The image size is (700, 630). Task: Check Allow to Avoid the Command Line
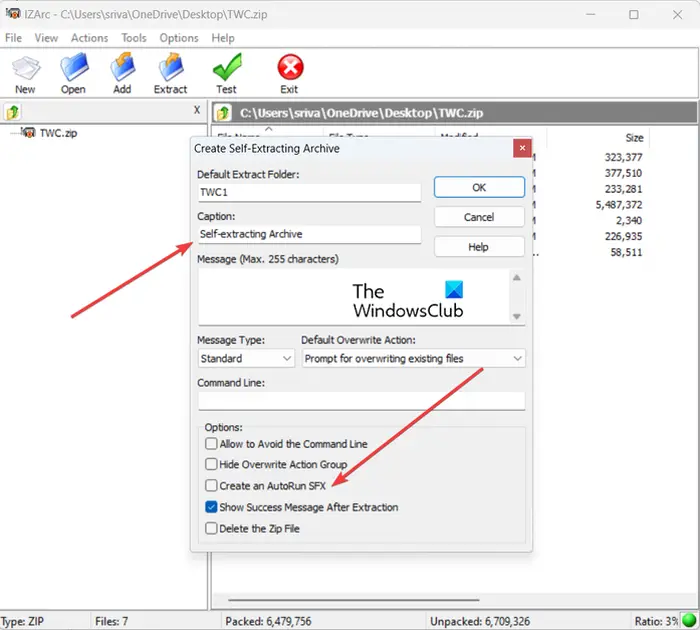(211, 443)
